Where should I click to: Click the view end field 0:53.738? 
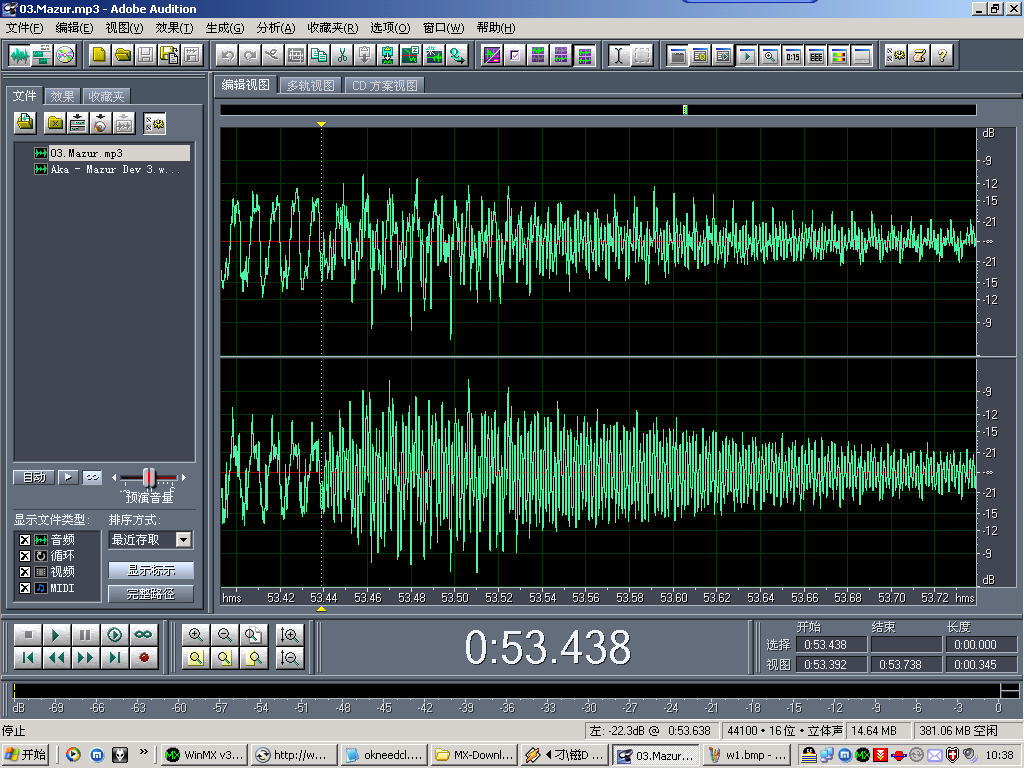906,665
